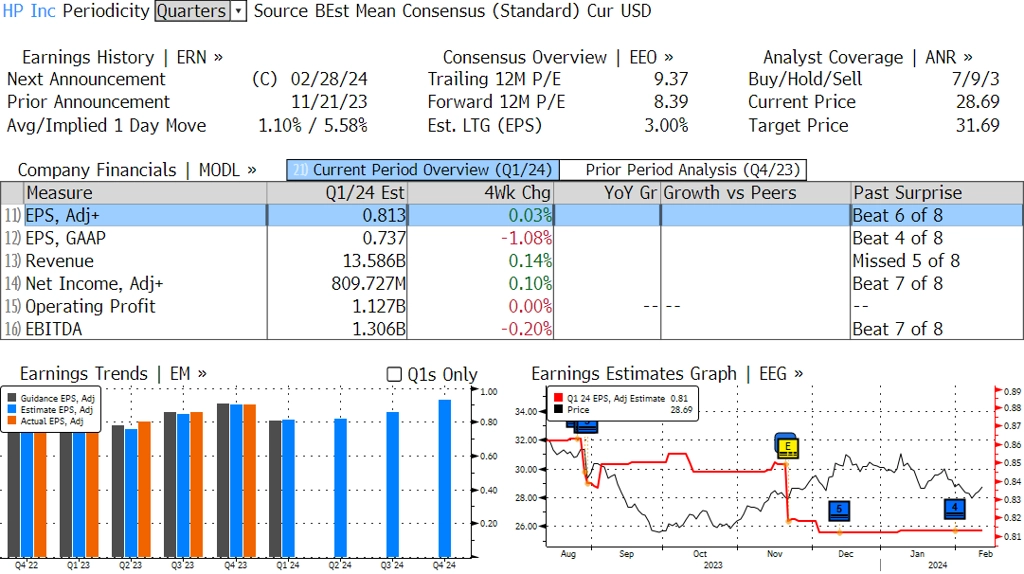This screenshot has width=1024, height=574.
Task: Click the orange Actual EPS, Adj legend swatch
Action: pos(12,421)
